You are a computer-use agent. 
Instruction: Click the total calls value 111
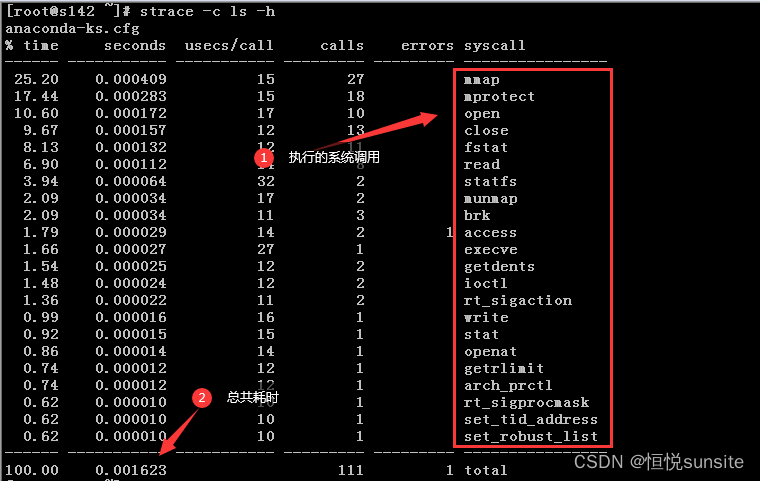click(x=350, y=470)
